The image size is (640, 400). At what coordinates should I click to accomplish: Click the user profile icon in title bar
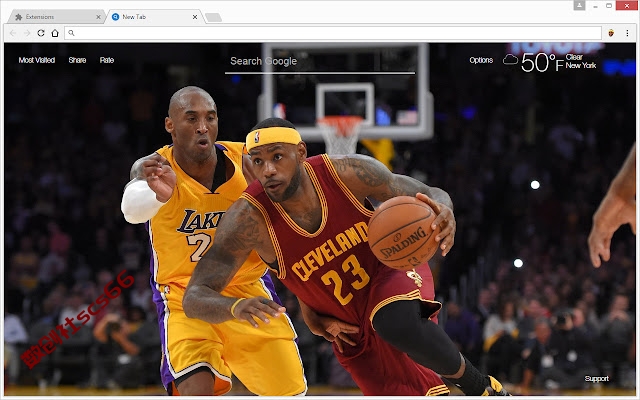pos(579,5)
